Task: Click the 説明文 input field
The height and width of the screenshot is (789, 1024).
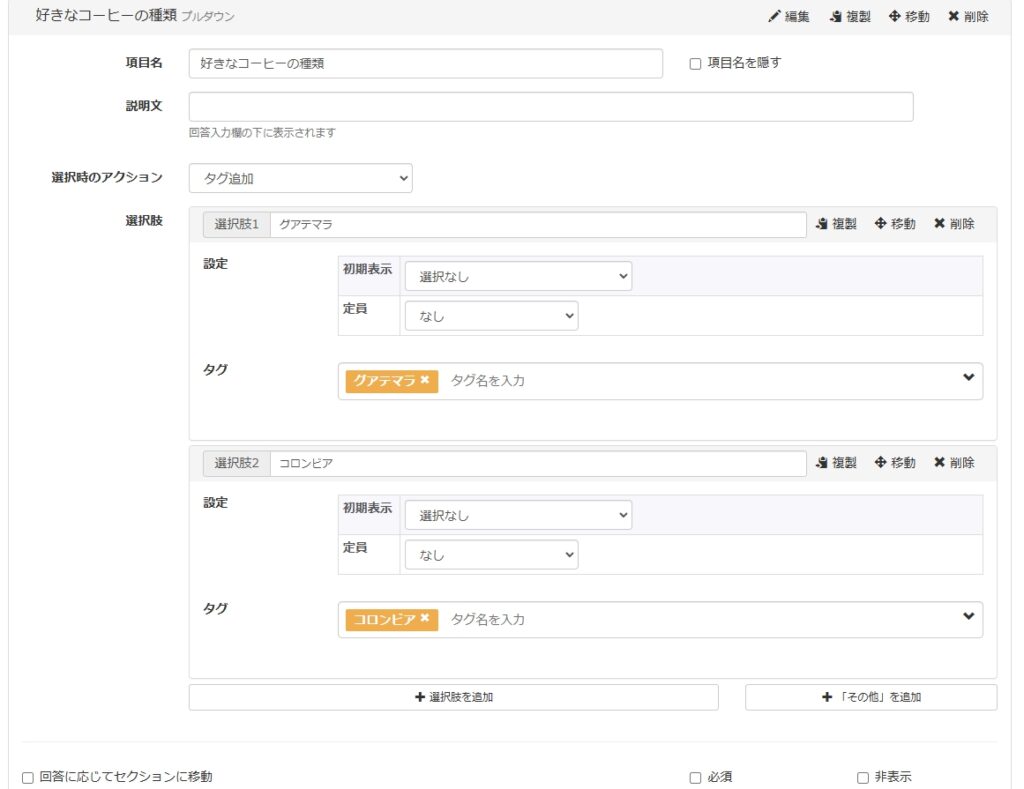Action: (550, 107)
